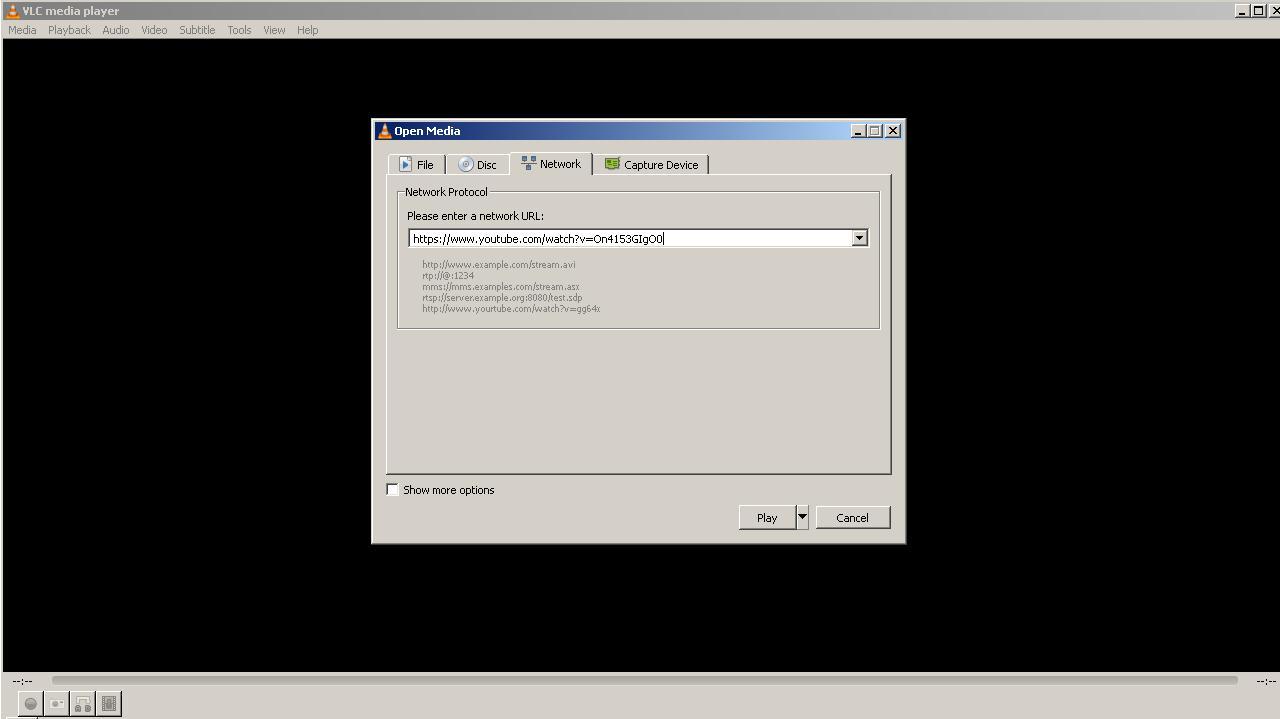Open the Video menu
Screen dimensions: 1280x719
pos(154,30)
